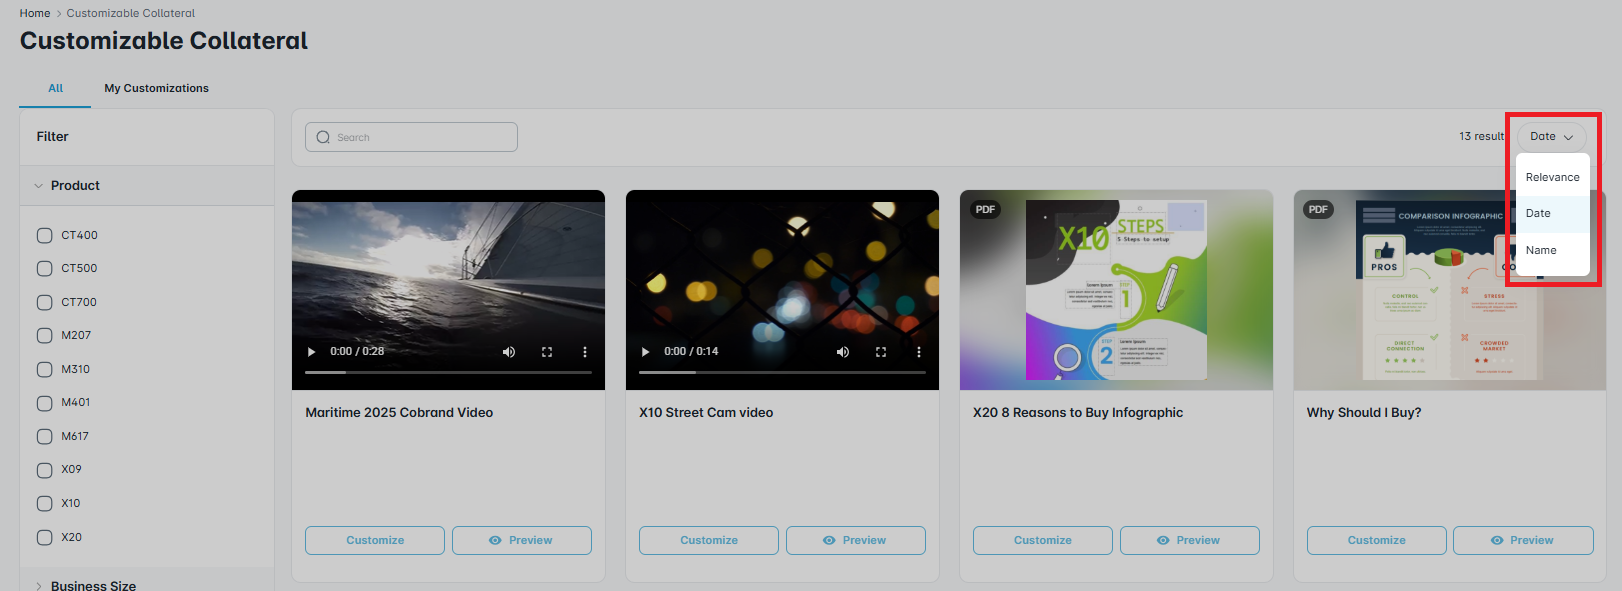Image resolution: width=1622 pixels, height=591 pixels.
Task: Enter fullscreen on X10 Street Cam video
Action: [x=881, y=352]
